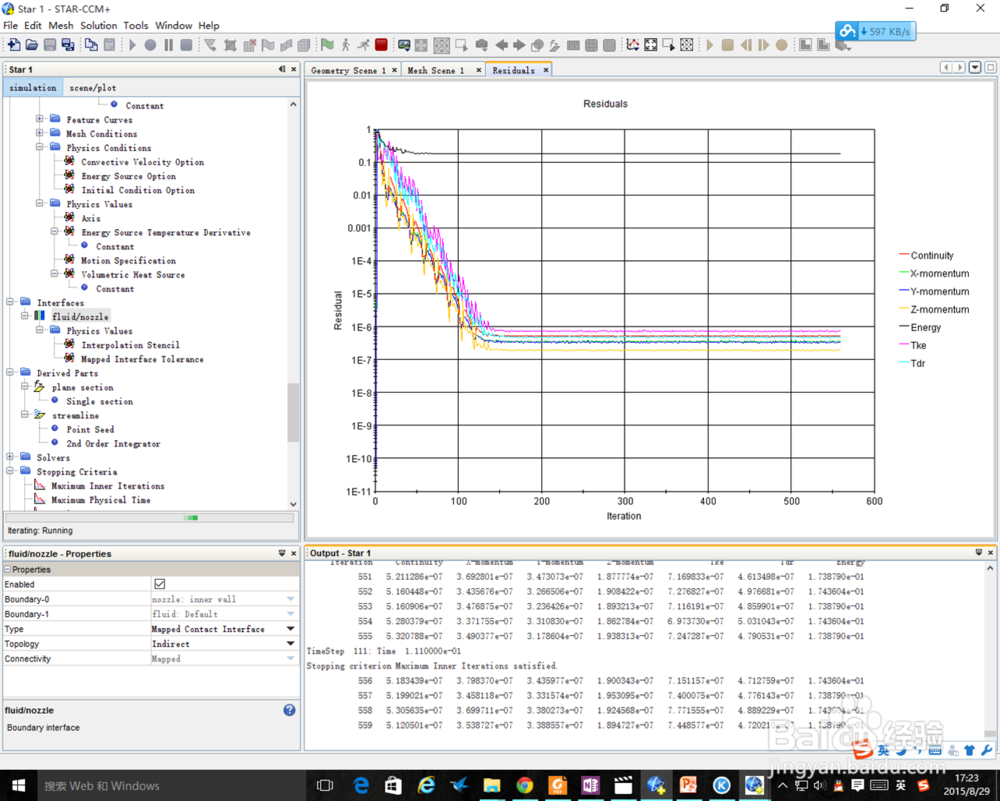Select Maximum Inner Iterations criterion
The height and width of the screenshot is (801, 1000).
pyautogui.click(x=108, y=485)
